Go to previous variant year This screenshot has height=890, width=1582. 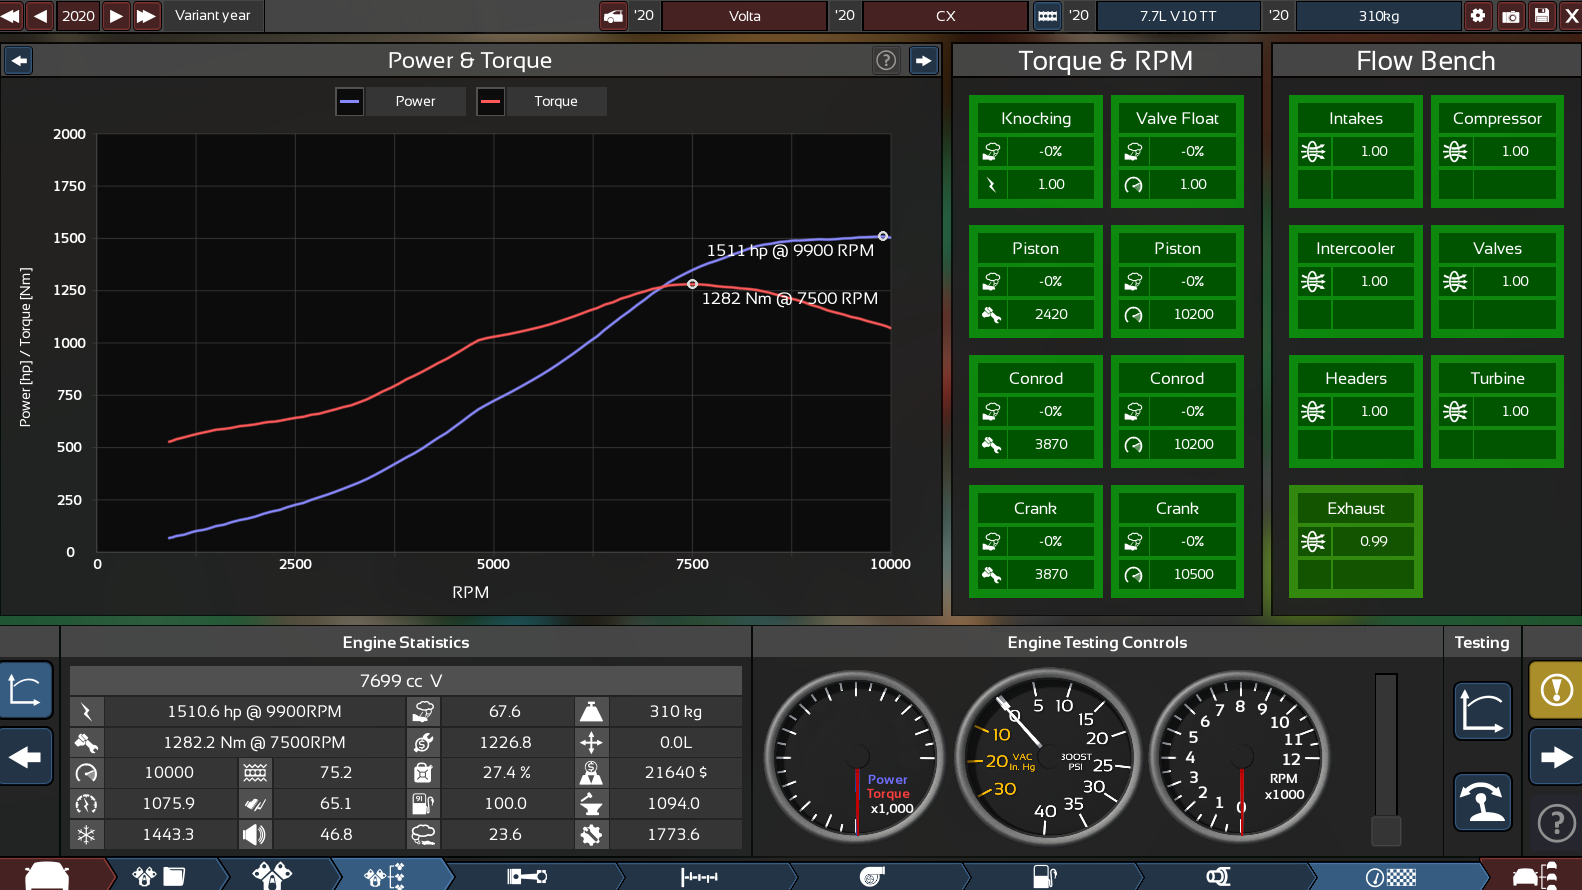(41, 16)
